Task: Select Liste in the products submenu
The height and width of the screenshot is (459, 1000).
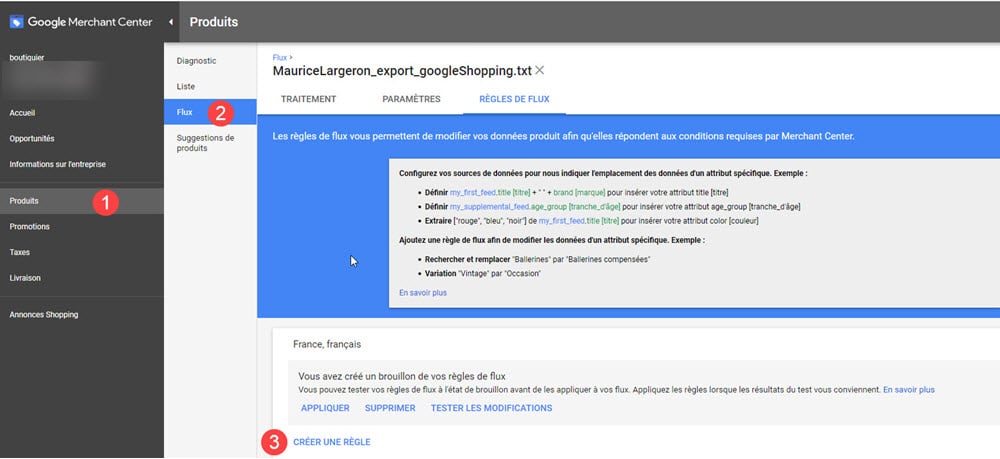Action: coord(186,87)
